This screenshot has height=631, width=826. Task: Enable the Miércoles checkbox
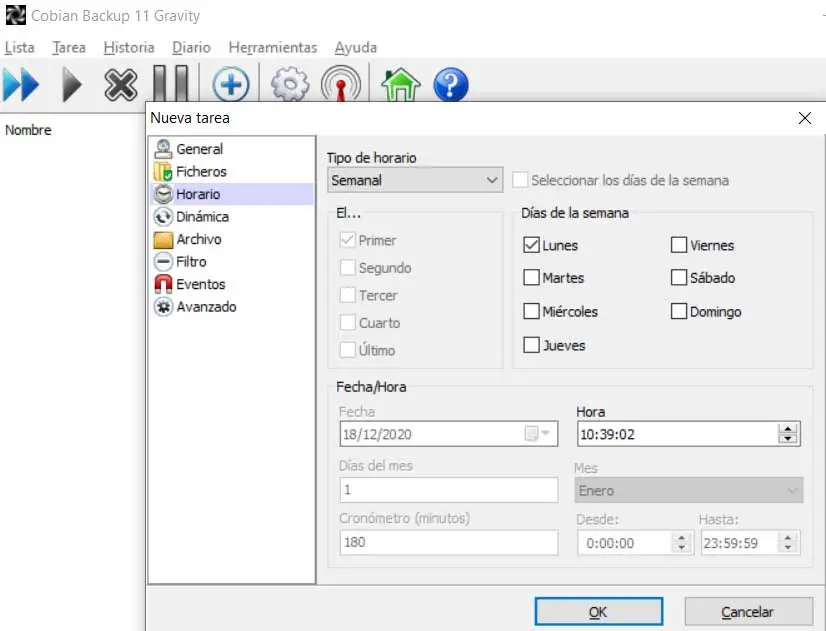(531, 311)
